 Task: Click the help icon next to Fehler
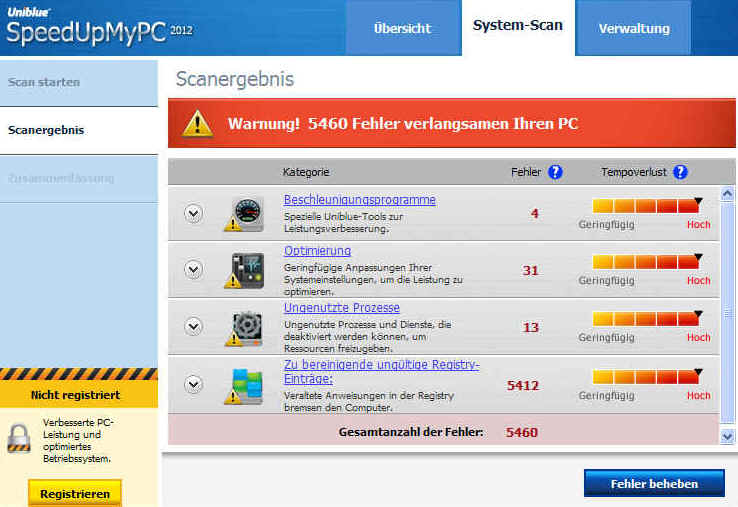pos(555,172)
